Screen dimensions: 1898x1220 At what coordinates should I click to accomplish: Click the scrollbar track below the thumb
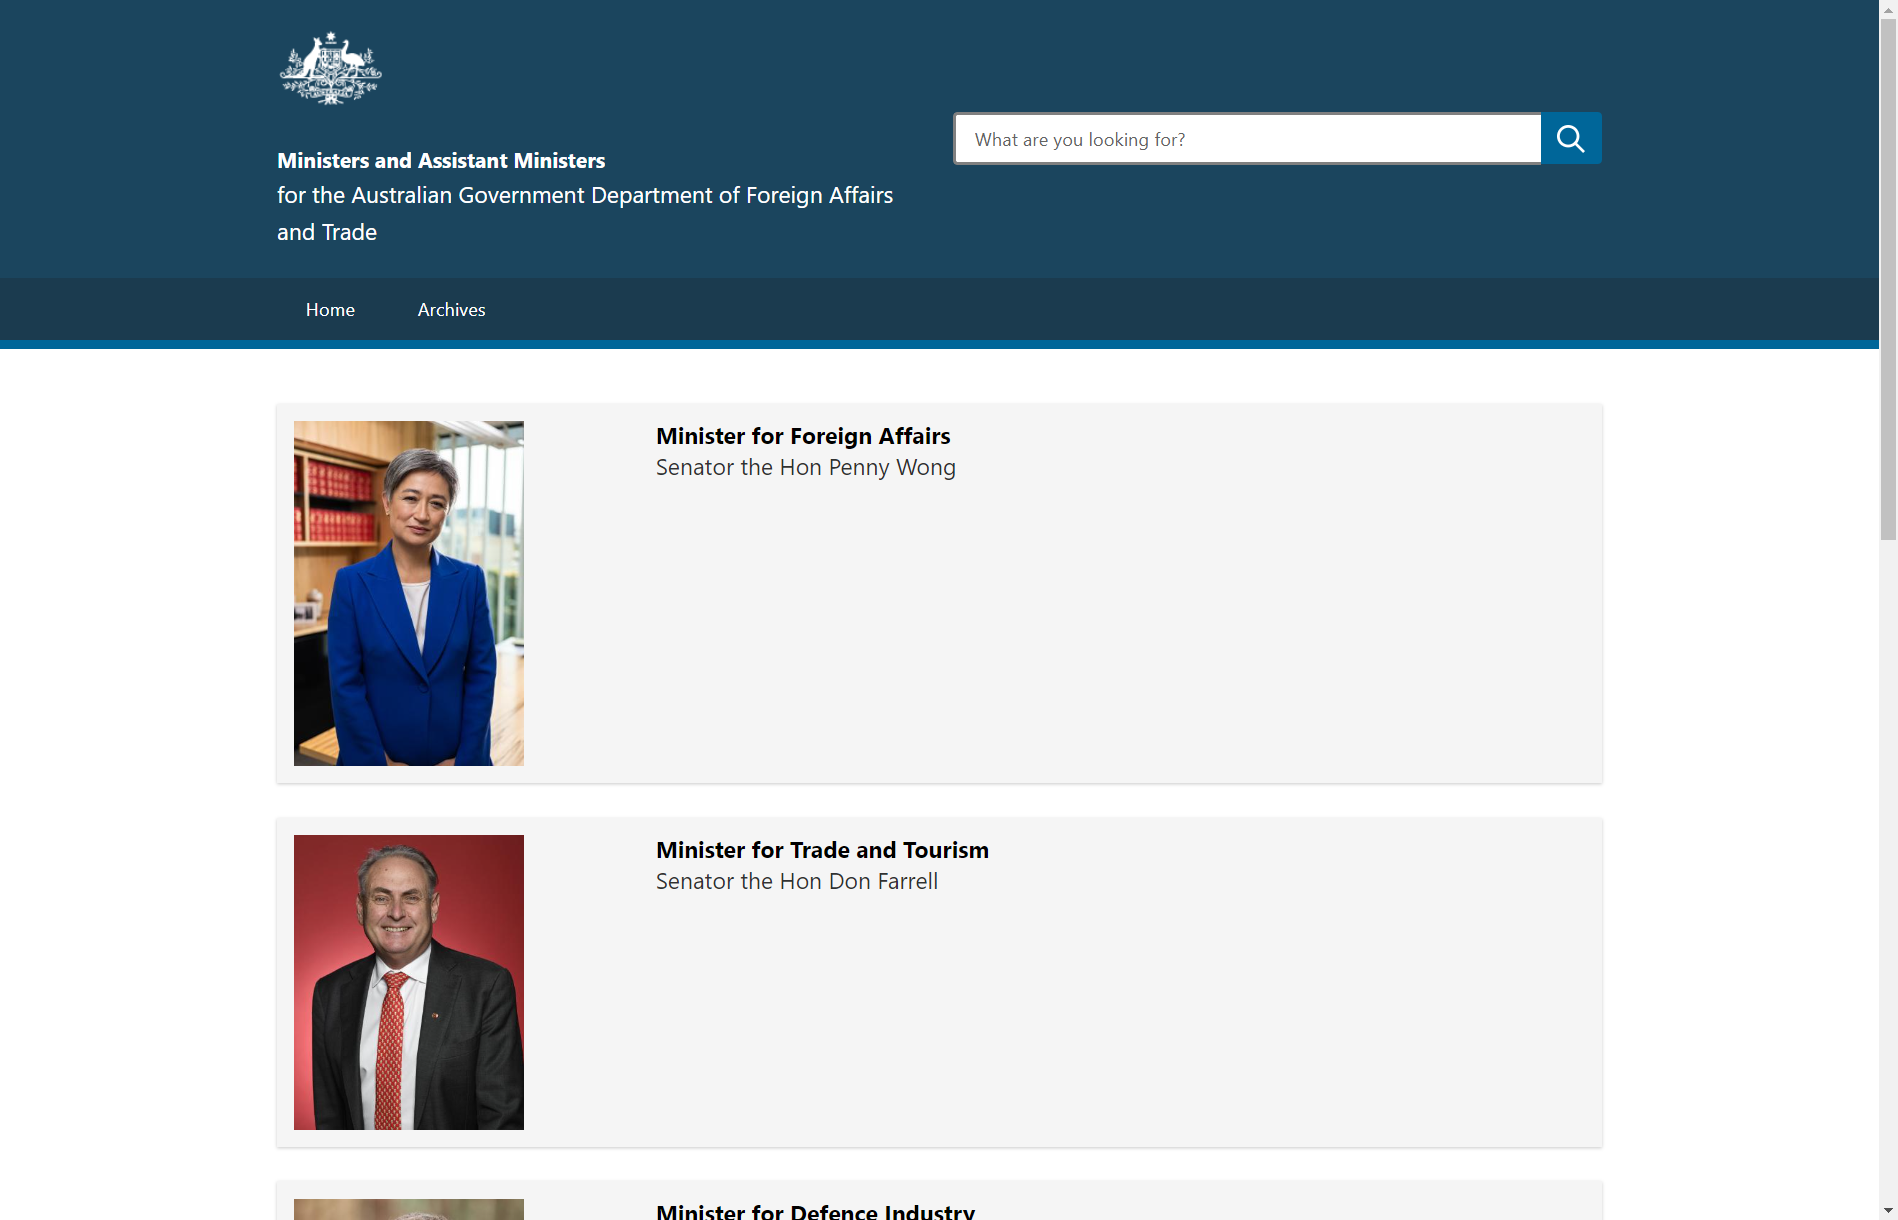click(x=1888, y=870)
